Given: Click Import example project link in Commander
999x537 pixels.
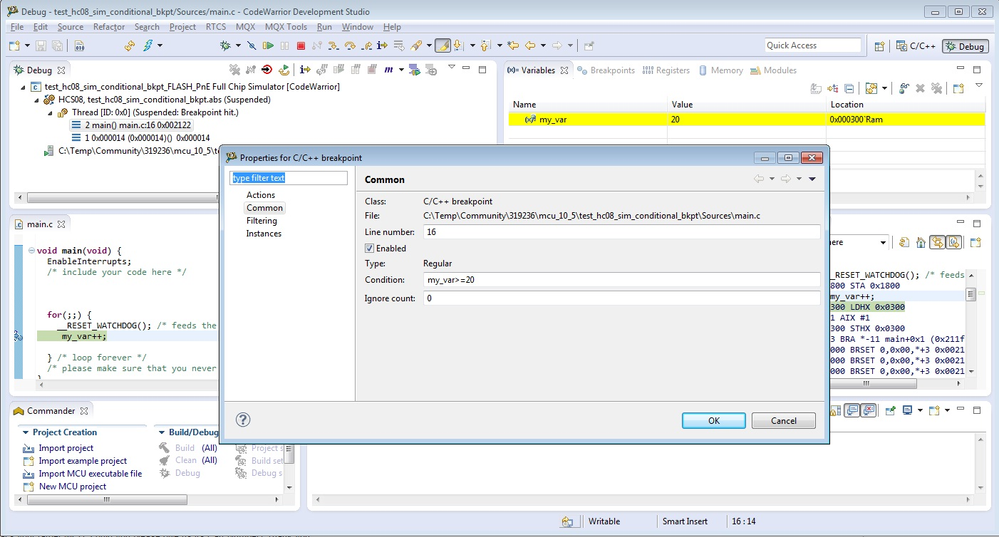Looking at the screenshot, I should (x=83, y=461).
